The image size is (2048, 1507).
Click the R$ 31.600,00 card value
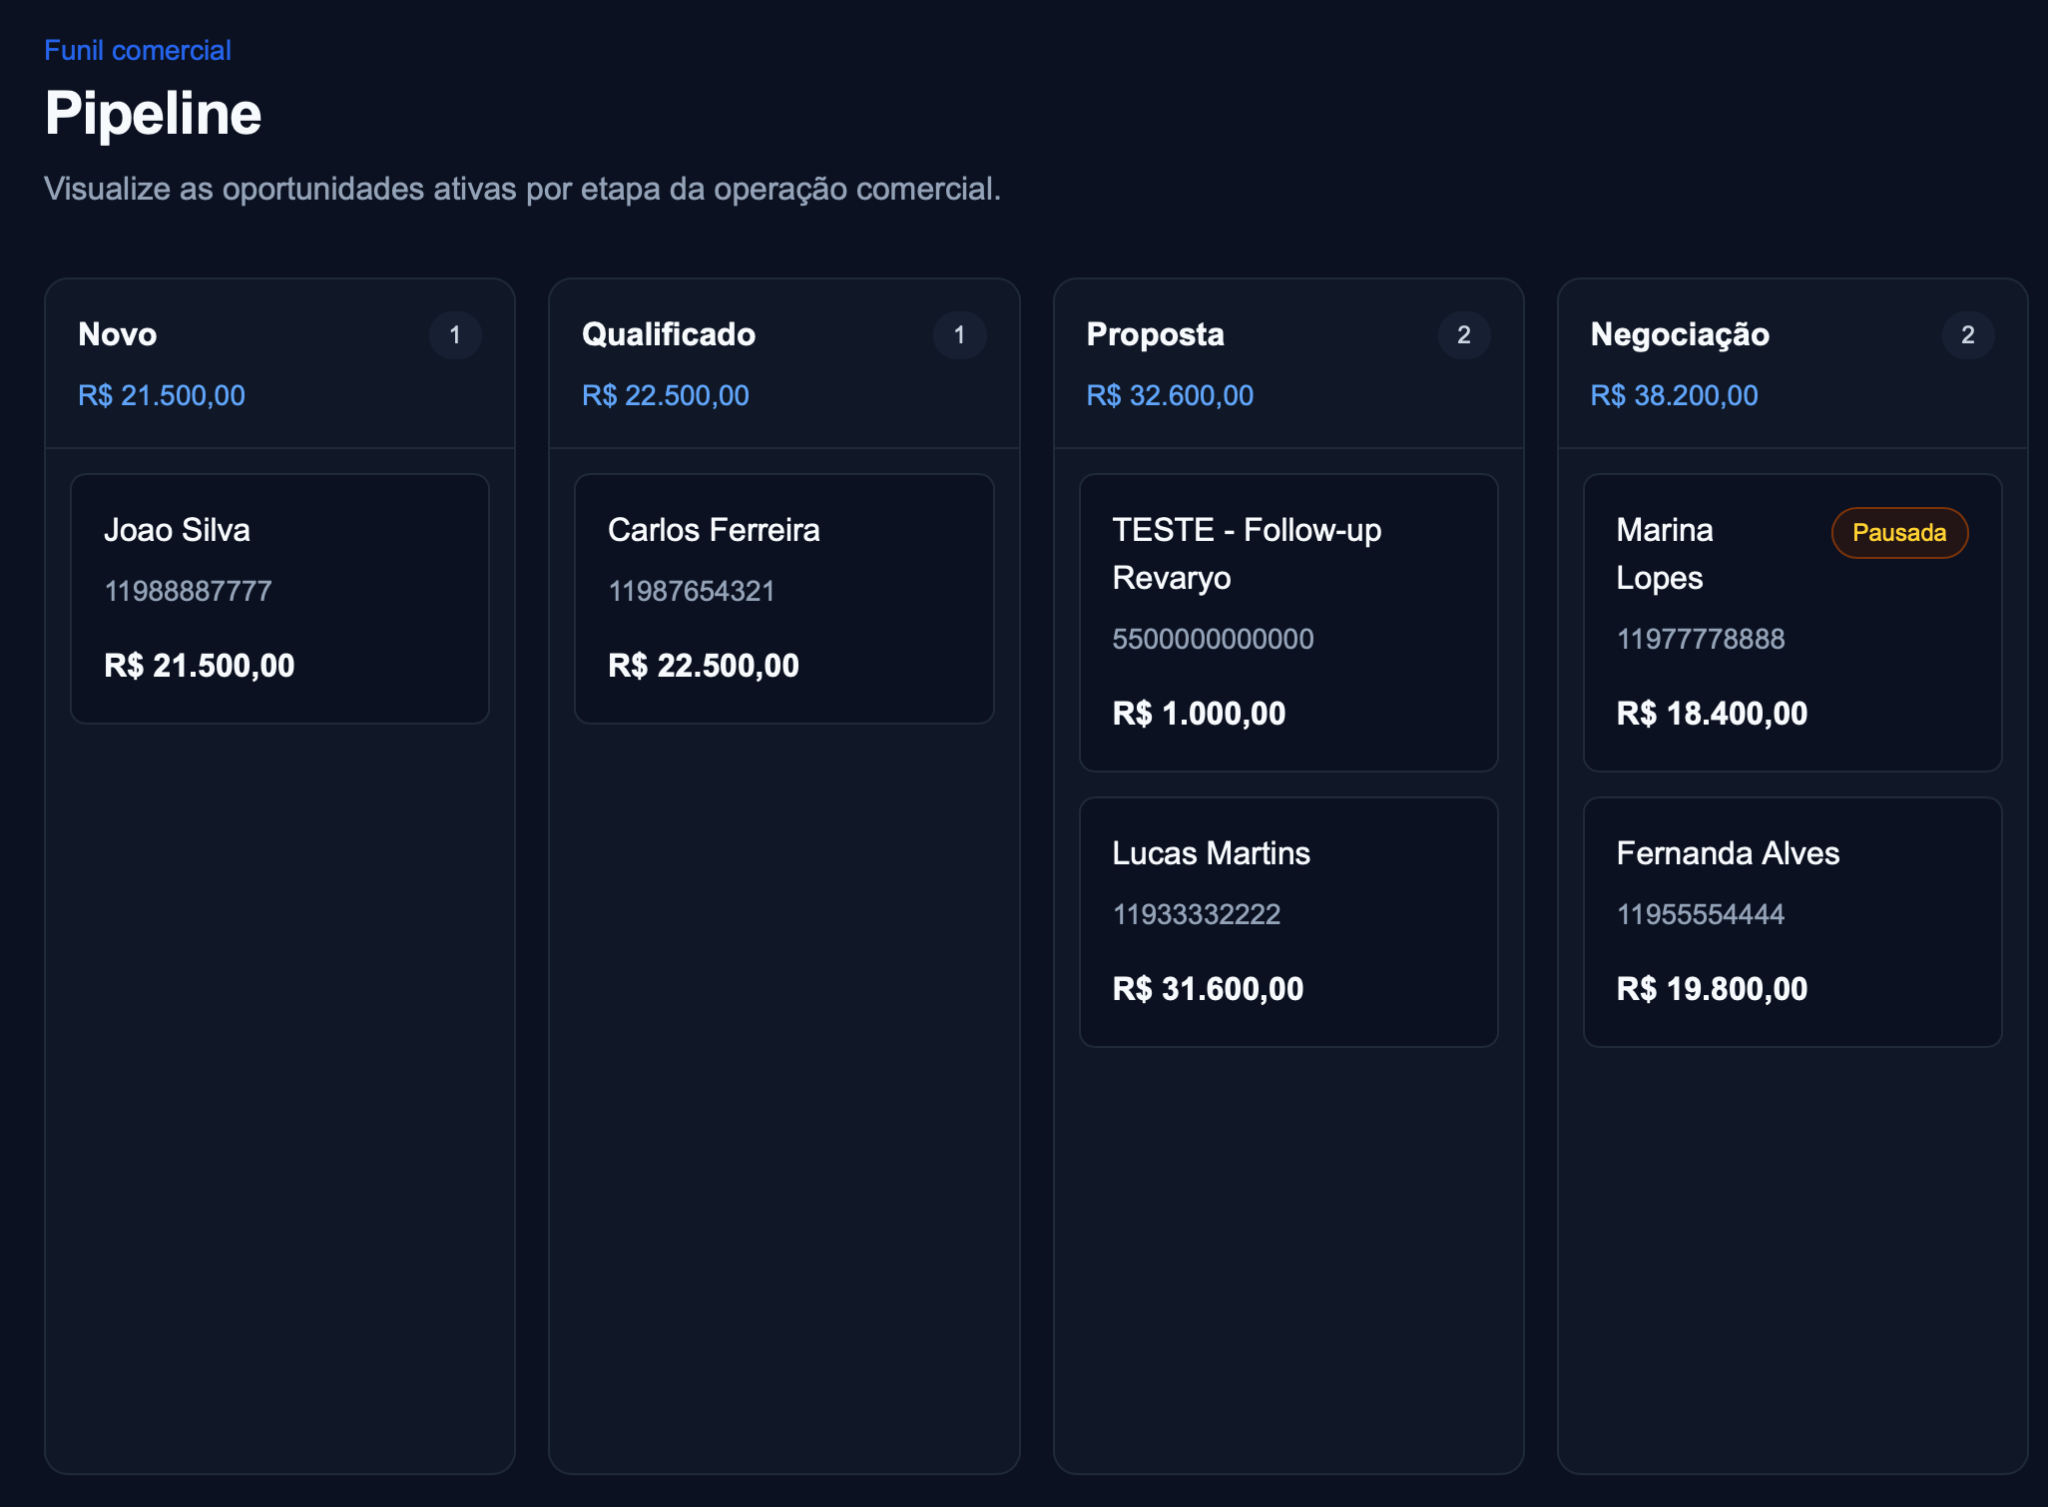coord(1208,989)
